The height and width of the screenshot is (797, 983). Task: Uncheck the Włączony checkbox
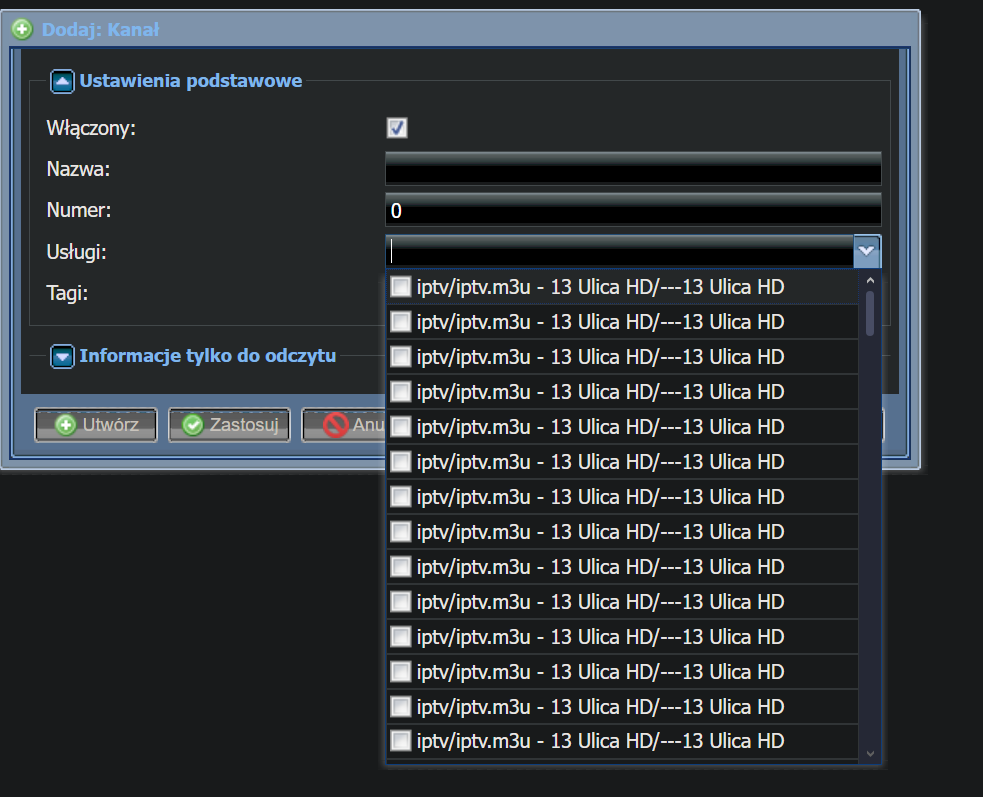point(397,128)
